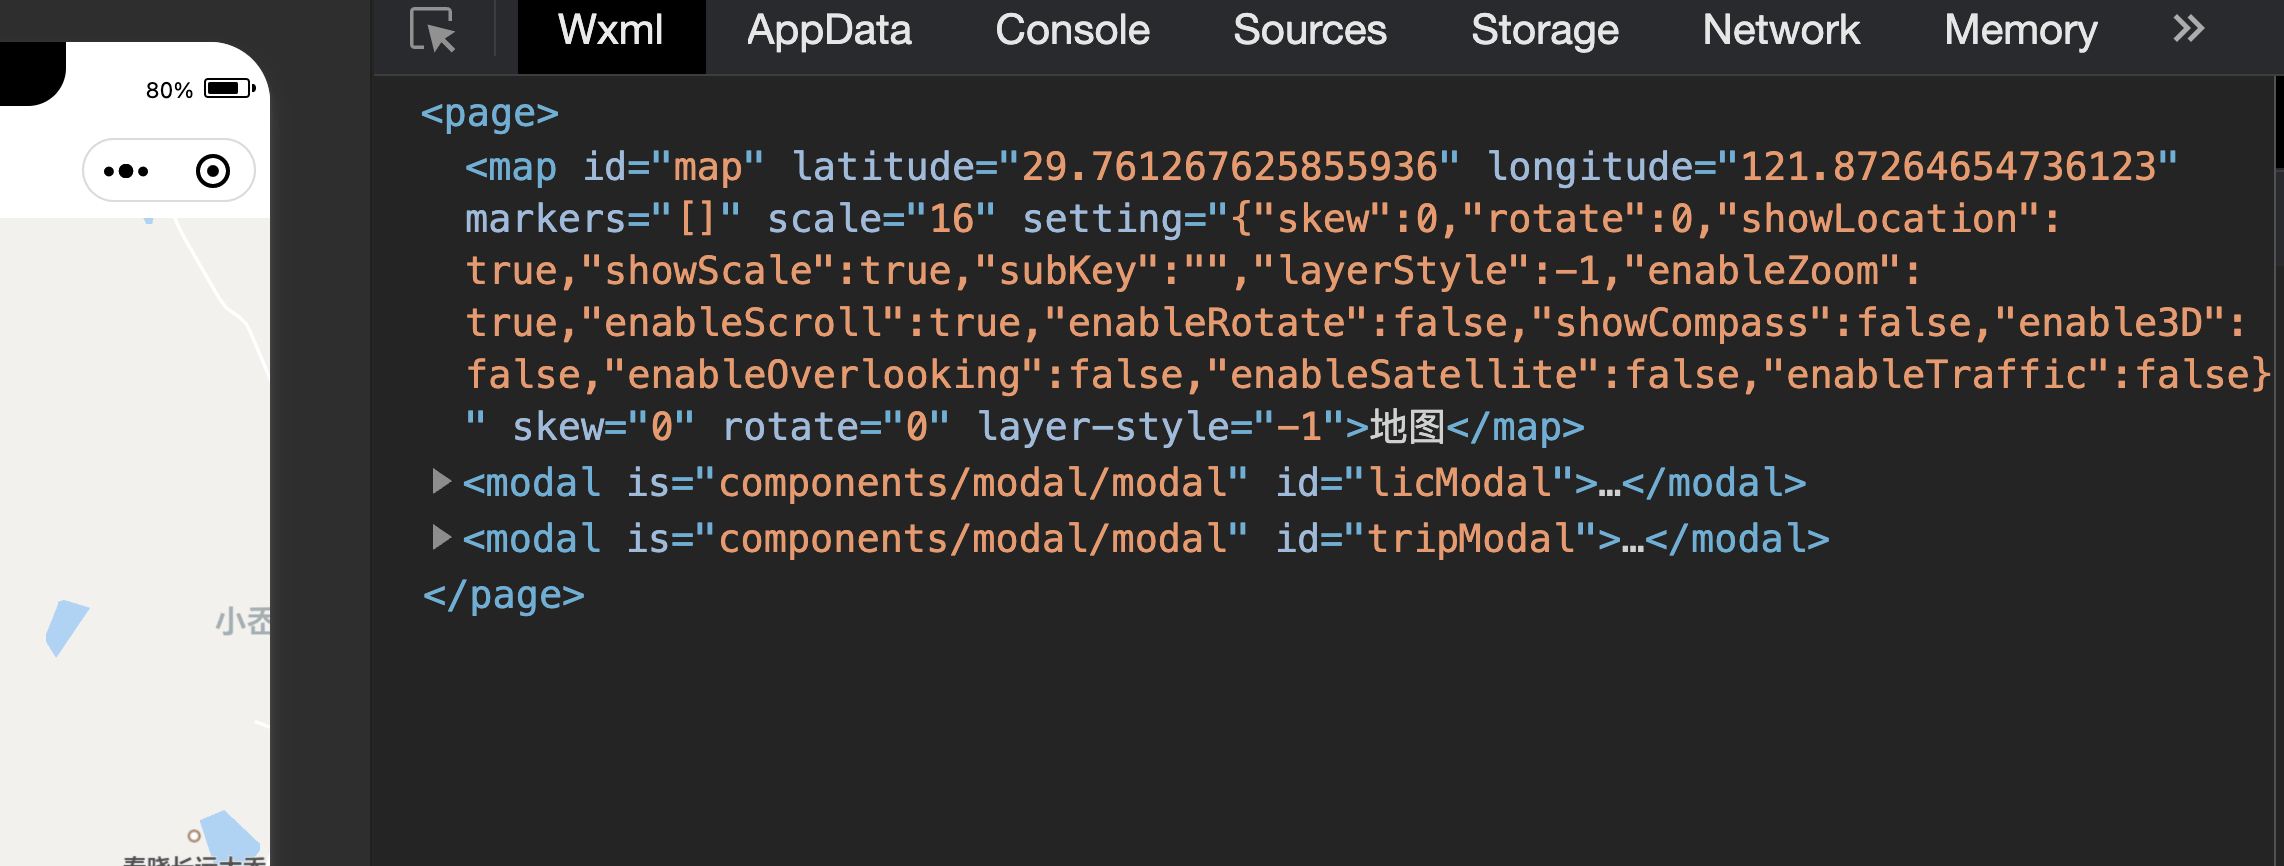The width and height of the screenshot is (2284, 866).
Task: Switch to the Wxml tab
Action: [611, 31]
